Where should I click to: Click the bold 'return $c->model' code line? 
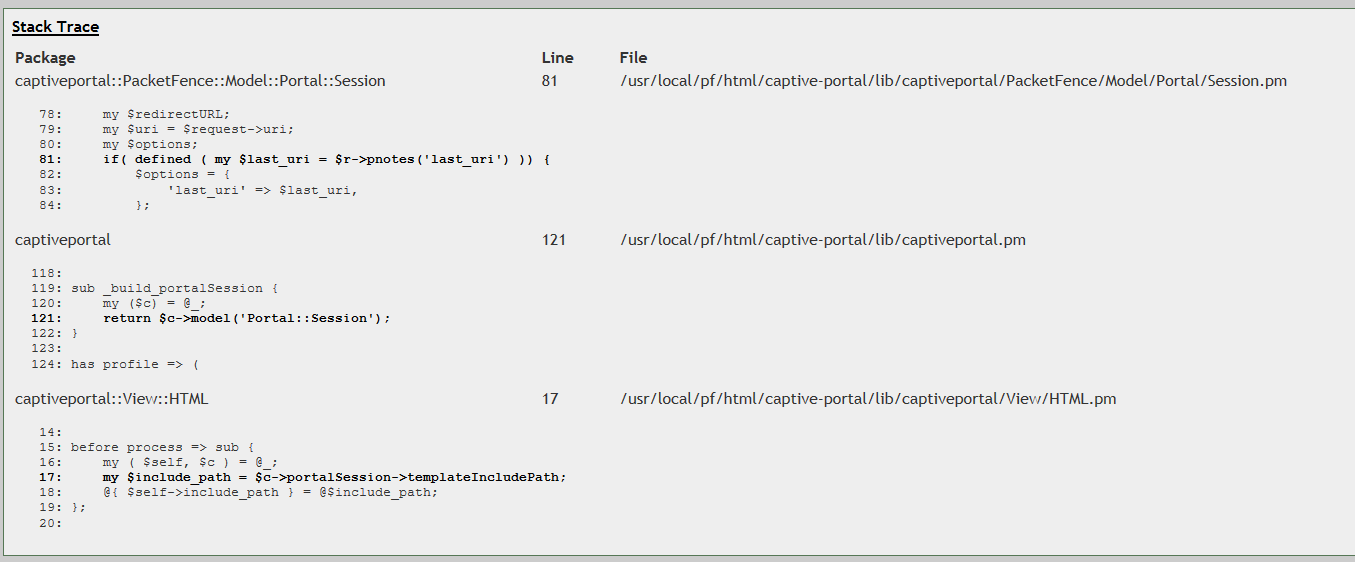pyautogui.click(x=246, y=318)
